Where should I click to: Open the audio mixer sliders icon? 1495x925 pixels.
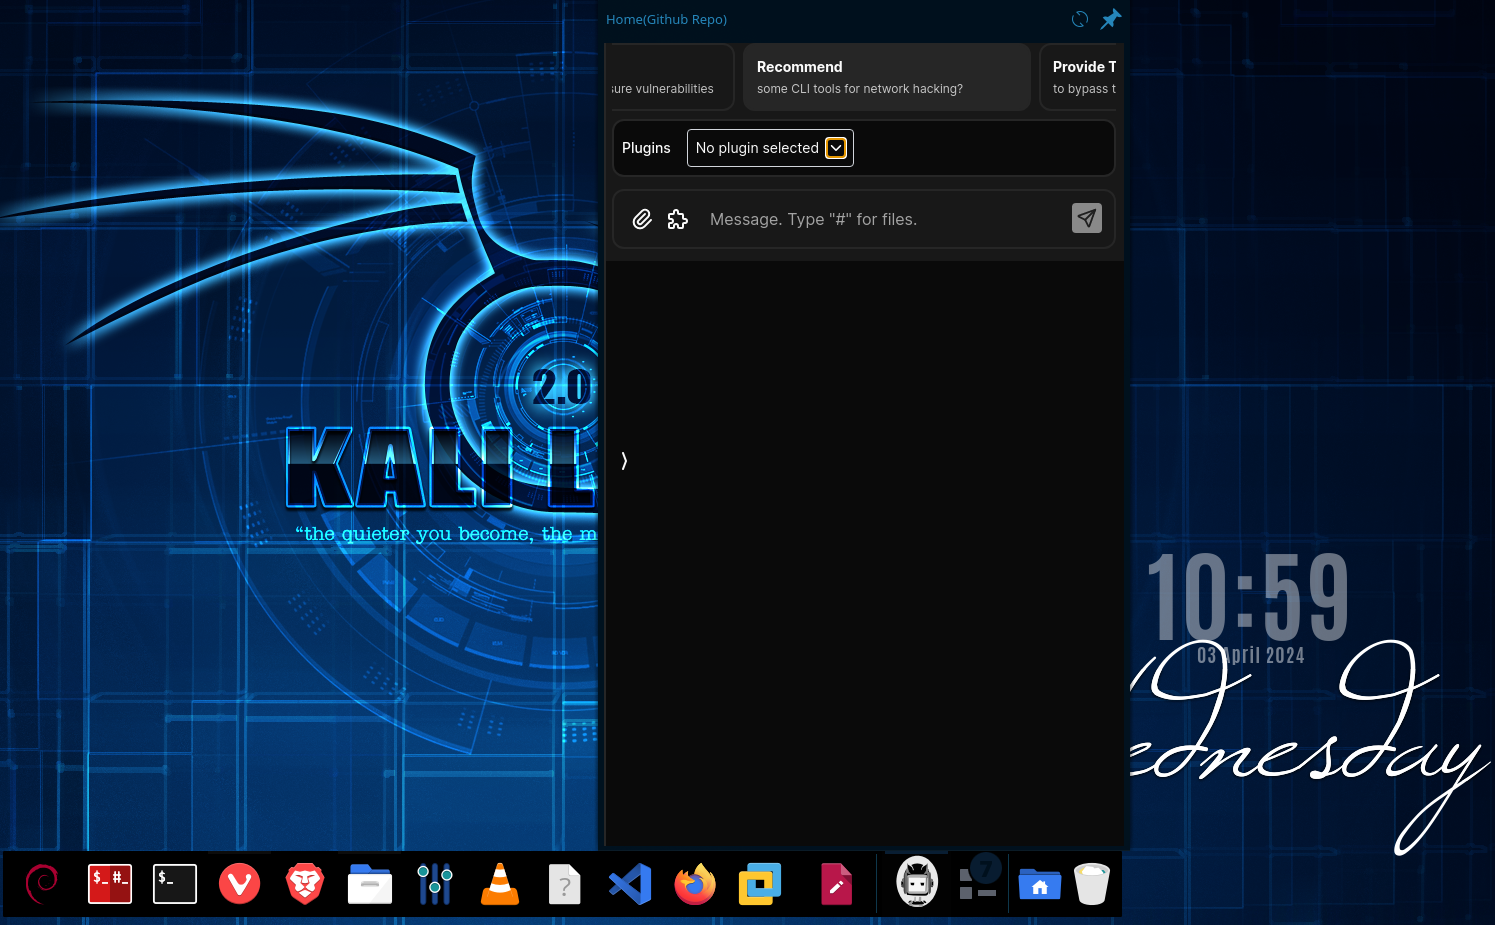(435, 884)
